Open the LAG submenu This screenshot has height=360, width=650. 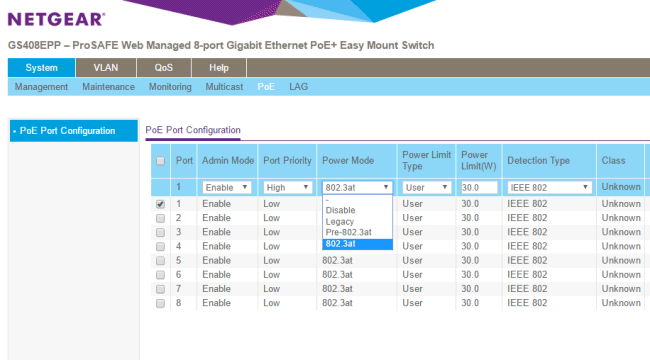[x=298, y=87]
